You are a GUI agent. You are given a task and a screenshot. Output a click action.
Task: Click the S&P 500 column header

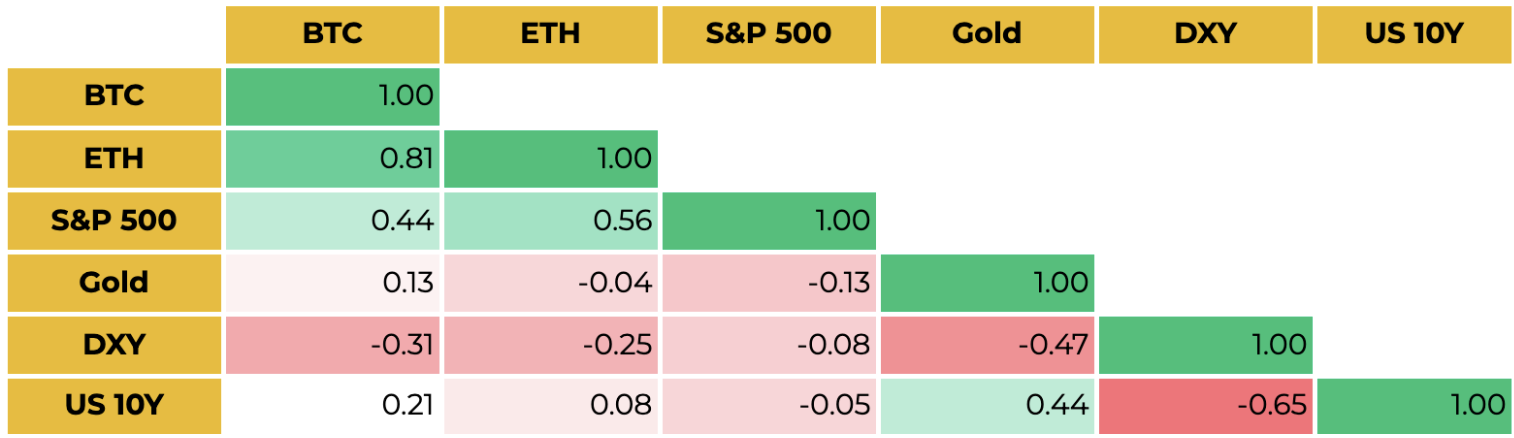[x=768, y=34]
